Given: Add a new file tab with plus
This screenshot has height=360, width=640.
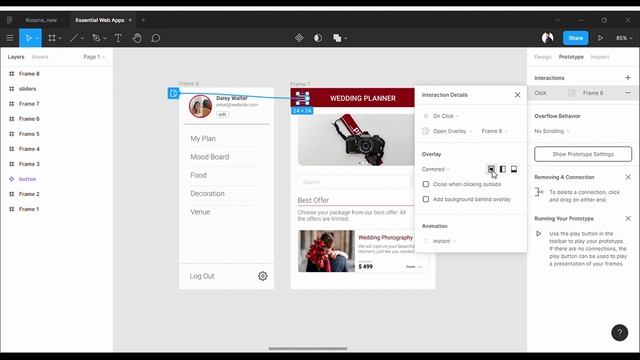Looking at the screenshot, I should (x=143, y=20).
